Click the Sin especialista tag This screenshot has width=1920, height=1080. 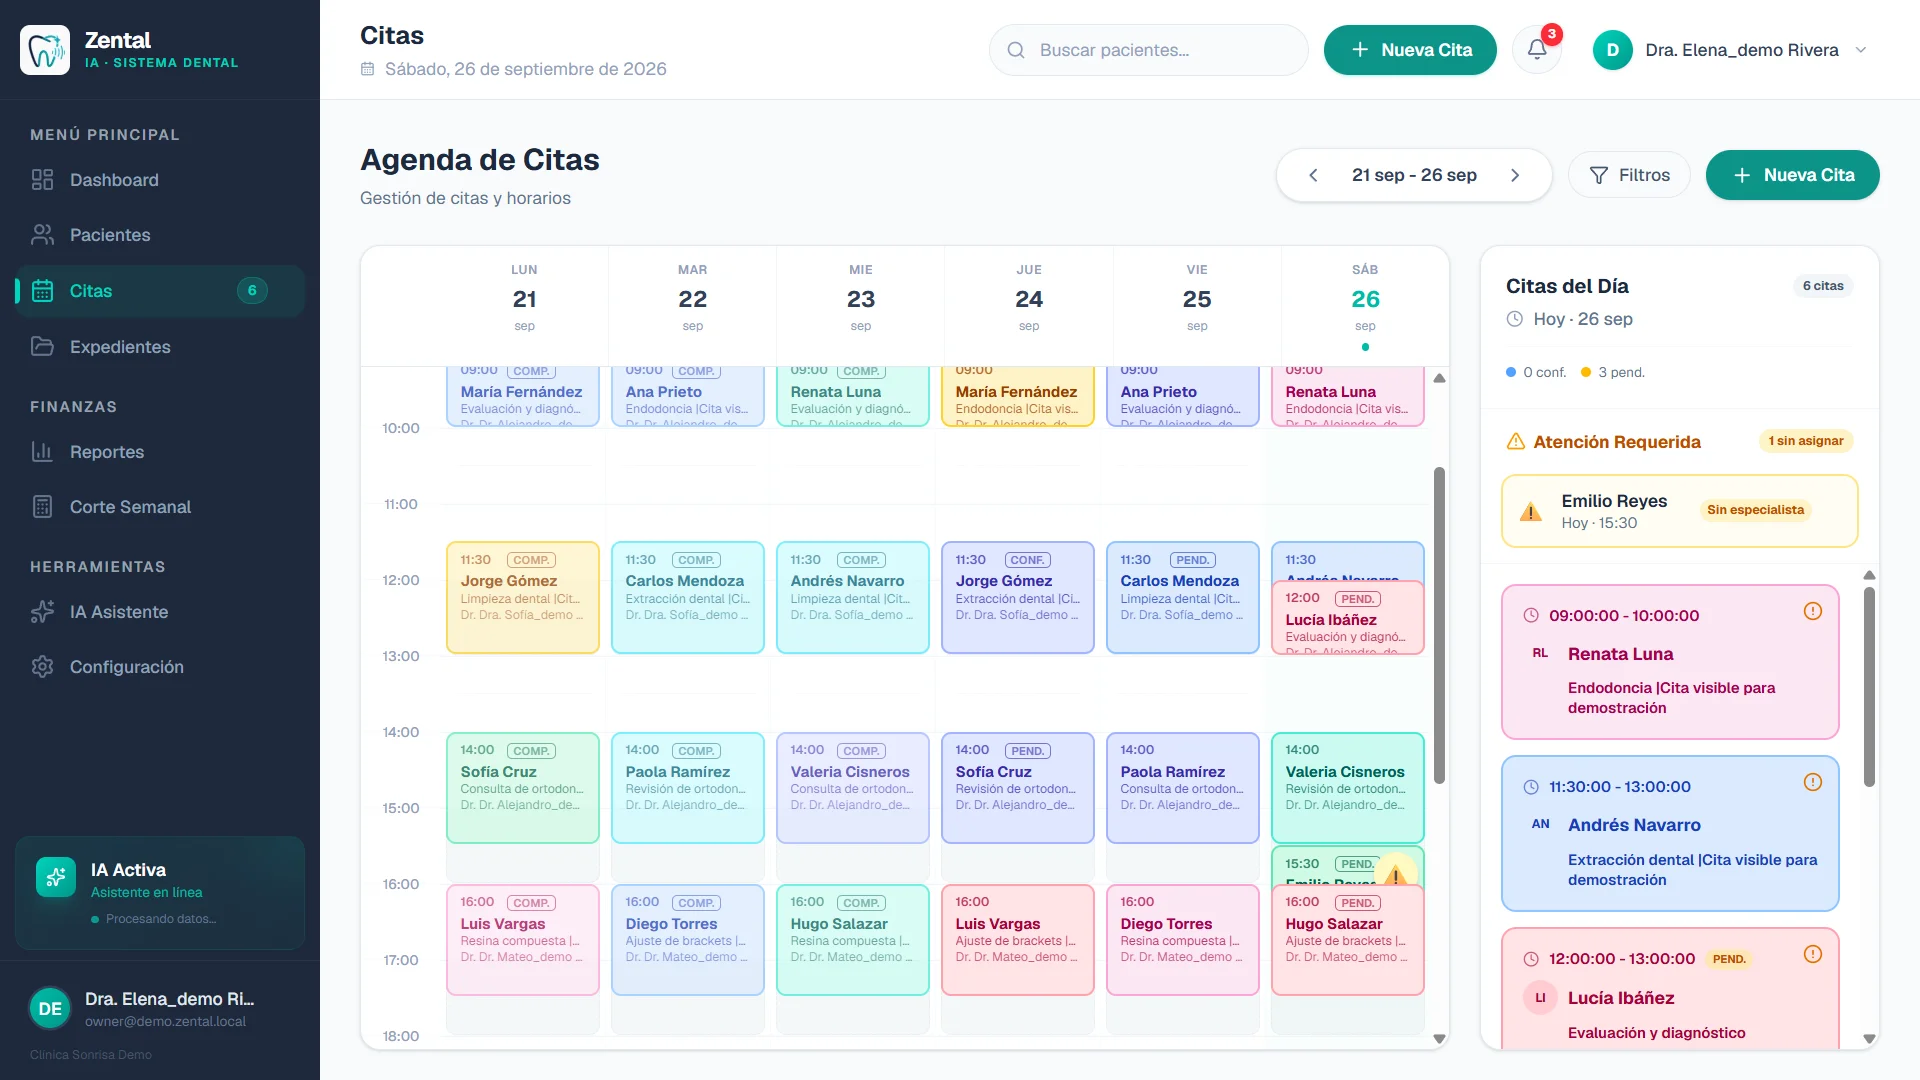1755,510
